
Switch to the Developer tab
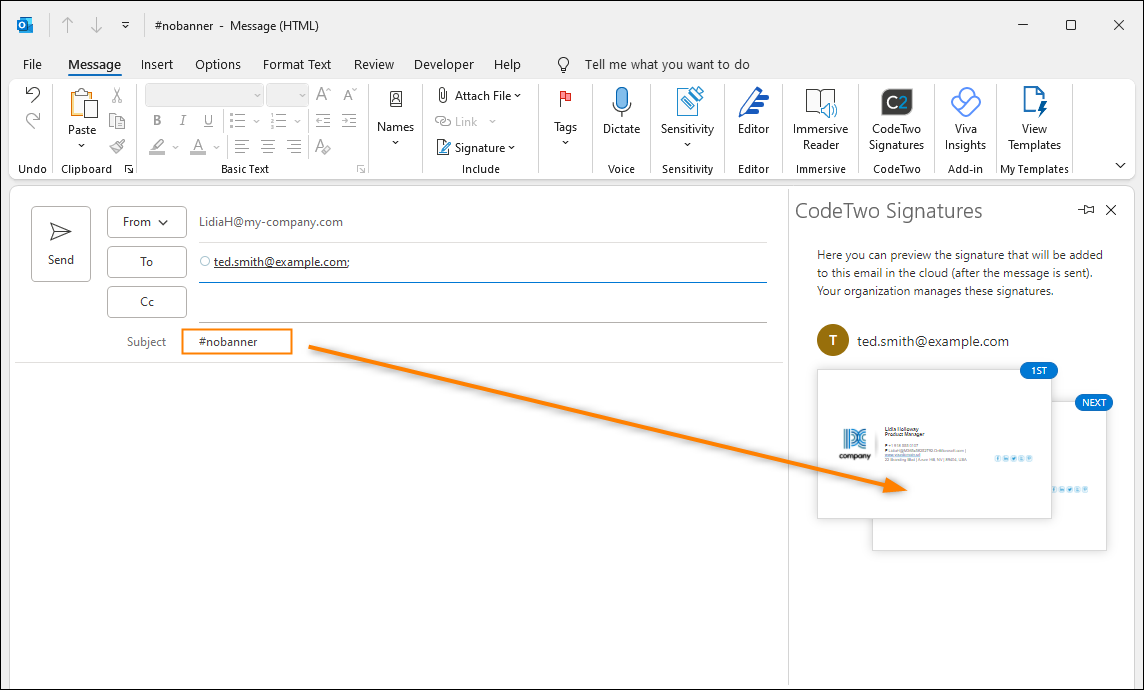click(444, 64)
